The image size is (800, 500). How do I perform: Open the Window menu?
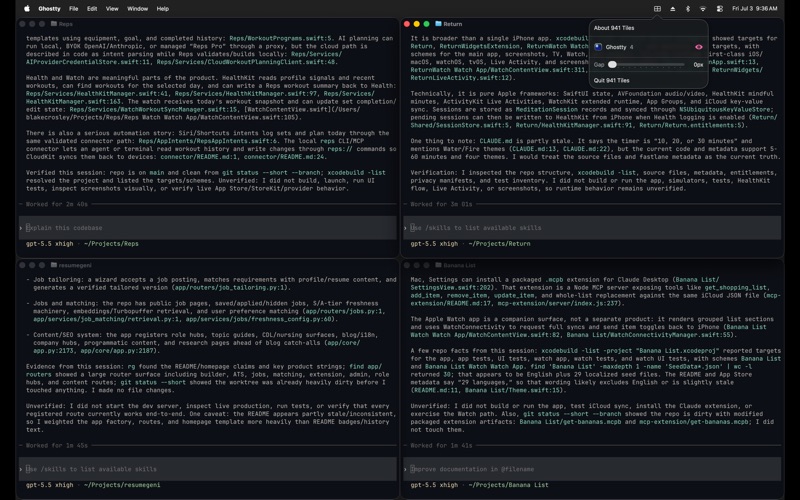point(137,9)
